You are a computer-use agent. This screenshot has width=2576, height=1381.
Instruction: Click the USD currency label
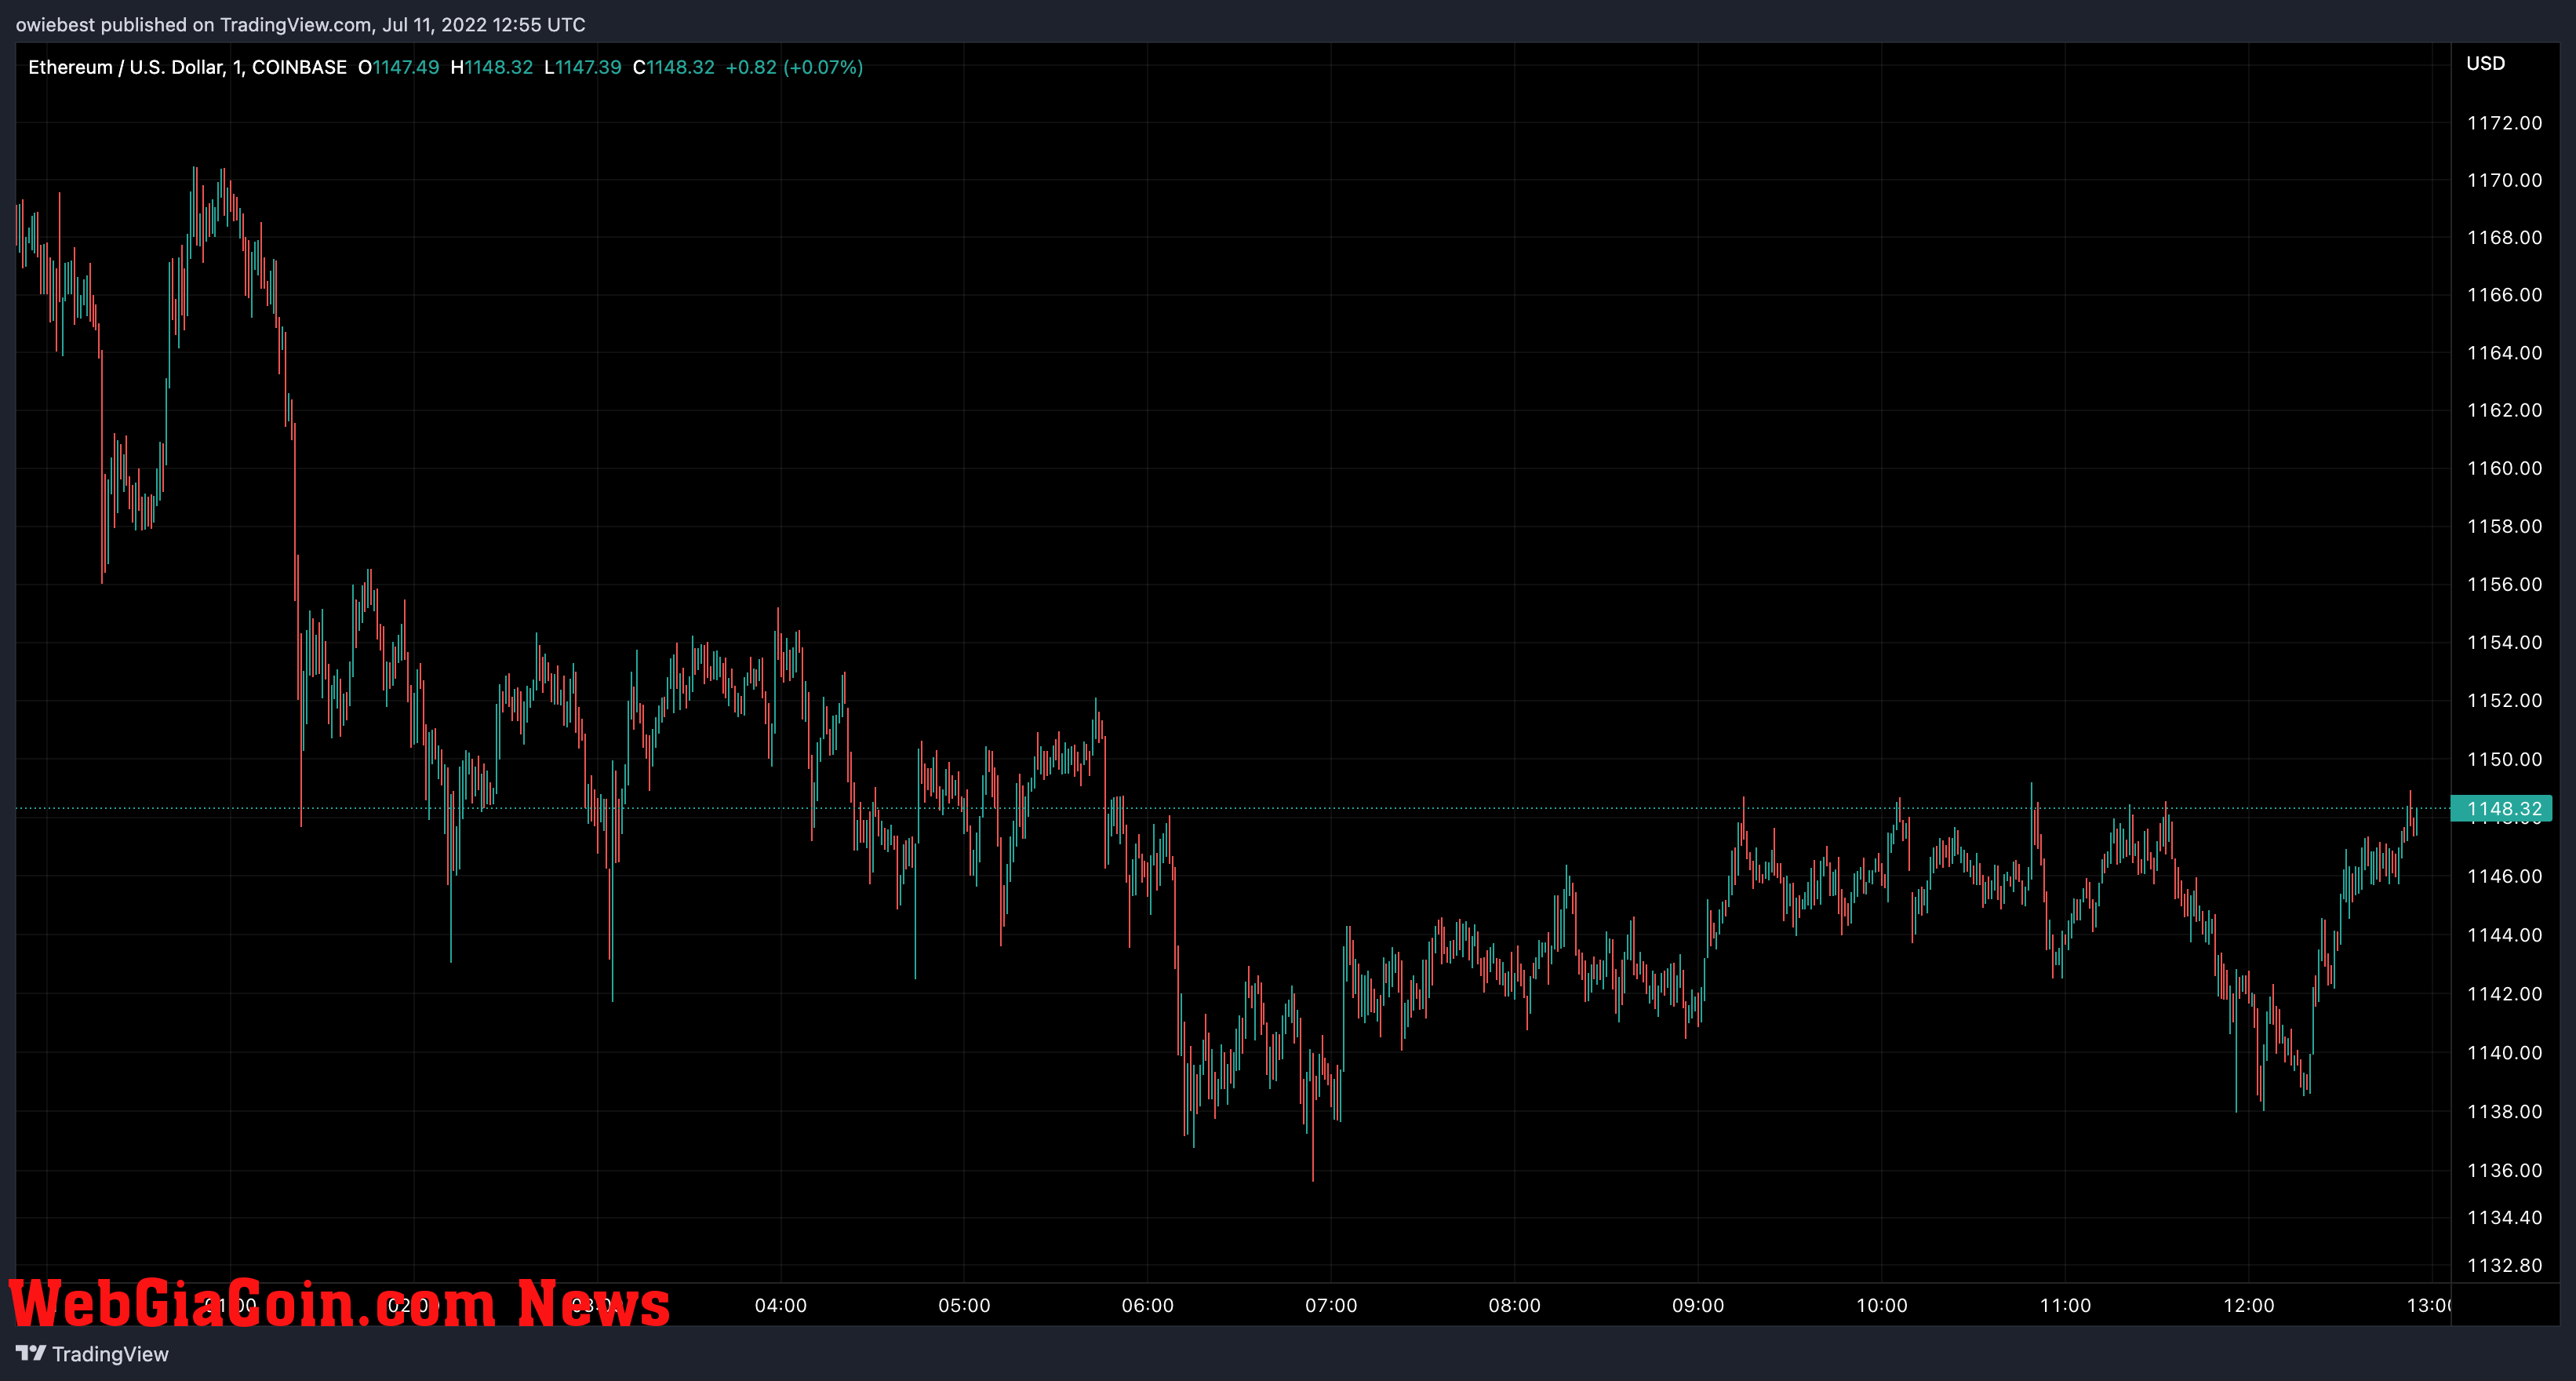(2485, 63)
